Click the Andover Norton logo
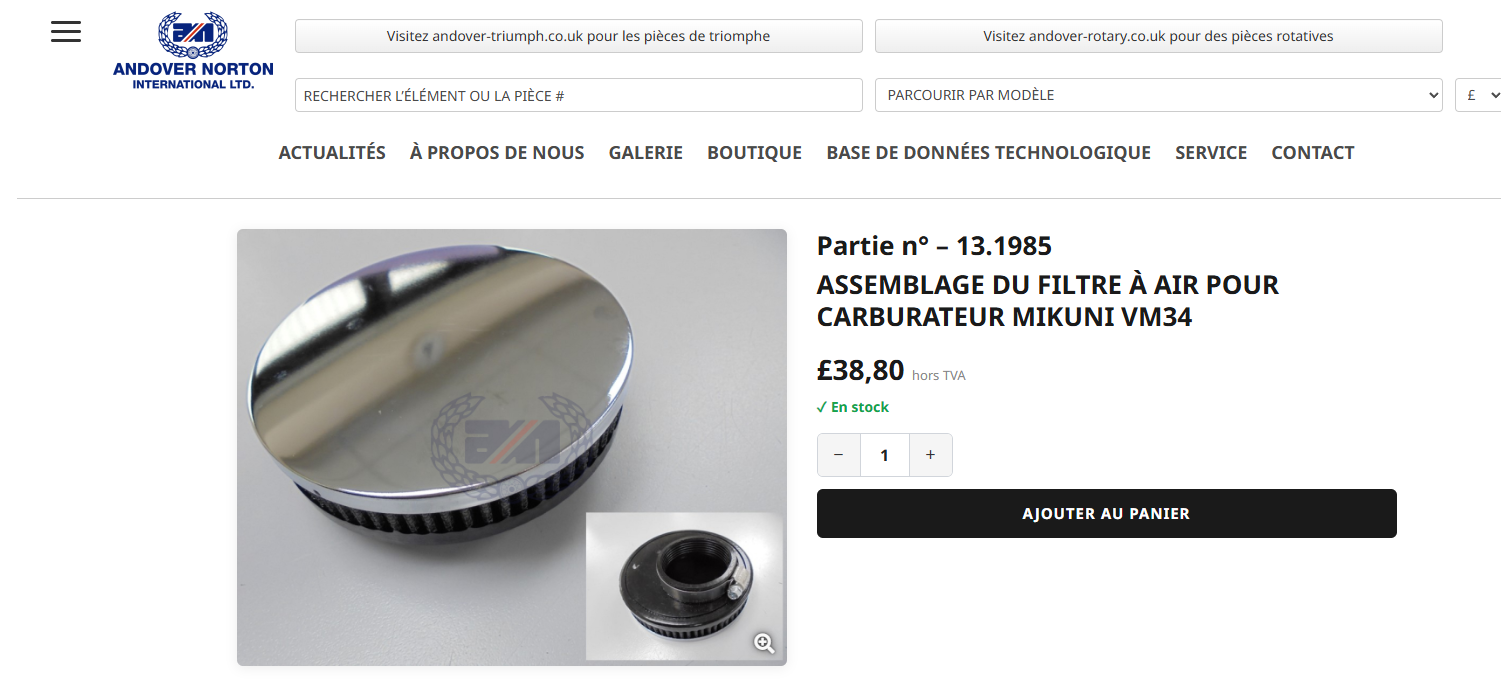This screenshot has width=1501, height=689. [x=193, y=50]
